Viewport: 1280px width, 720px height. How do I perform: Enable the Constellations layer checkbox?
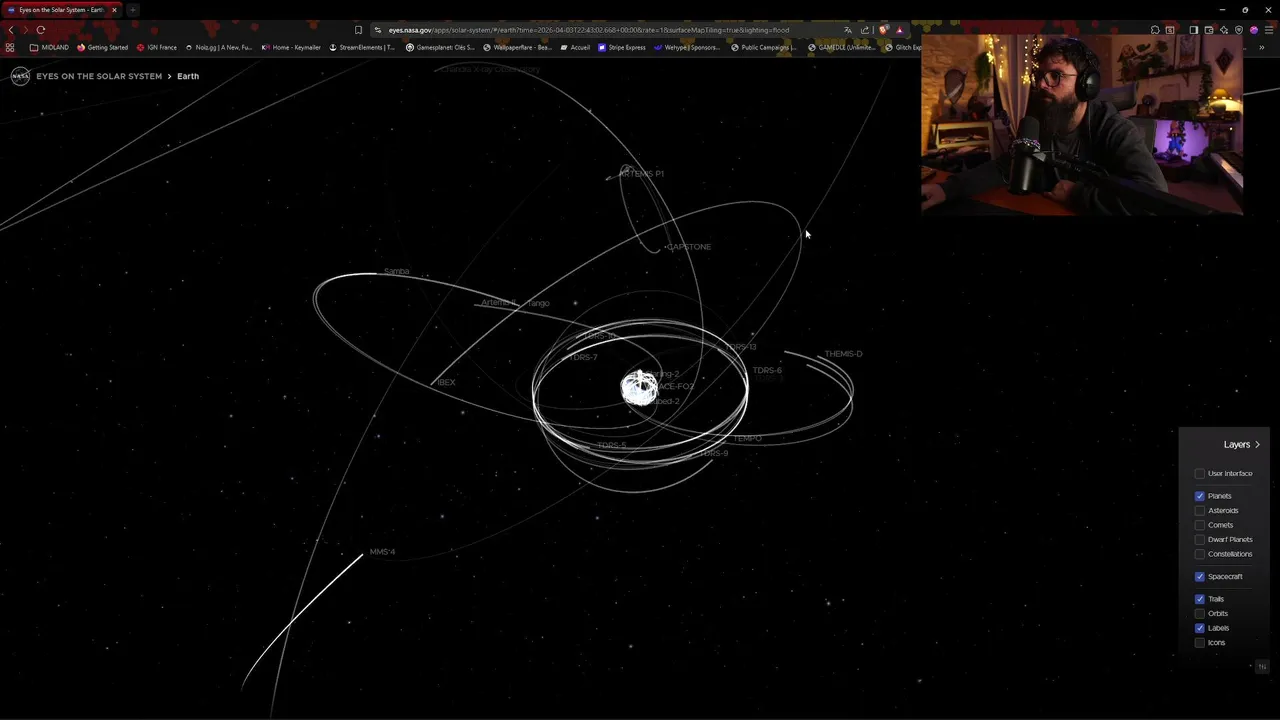tap(1200, 554)
